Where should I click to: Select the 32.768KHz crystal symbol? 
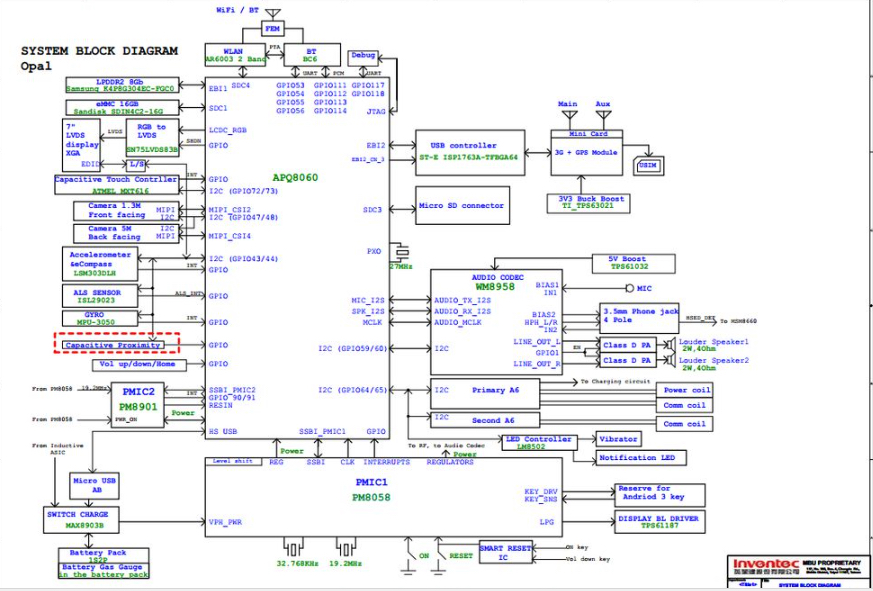click(x=291, y=548)
